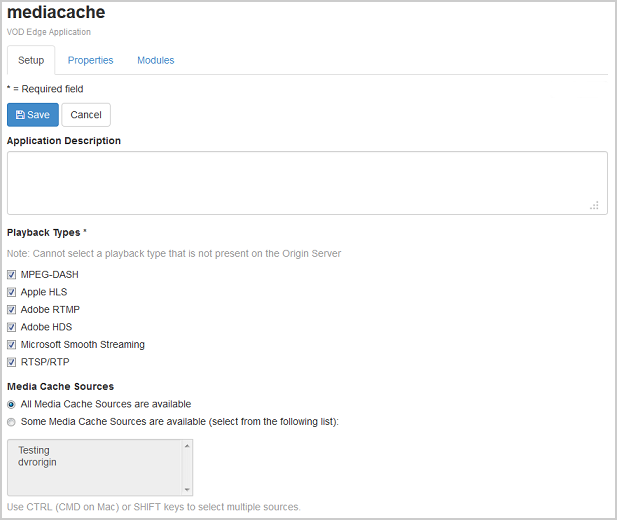Click the resize handle of description box

(594, 205)
